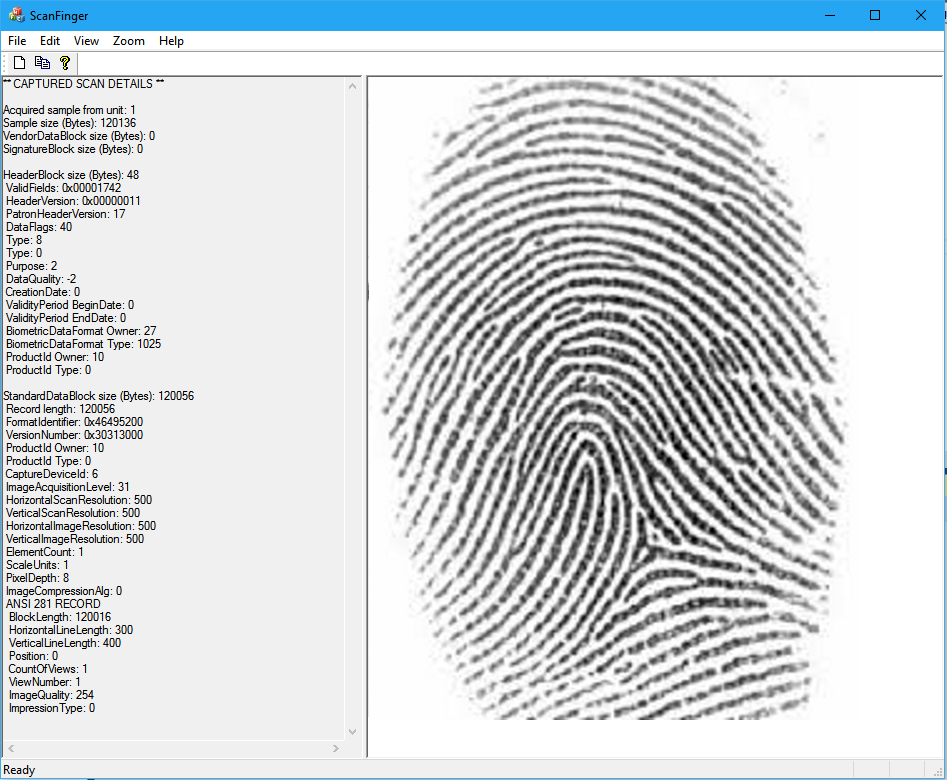Viewport: 947px width, 780px height.
Task: Click 'Purpose: 2' line
Action: coord(31,266)
